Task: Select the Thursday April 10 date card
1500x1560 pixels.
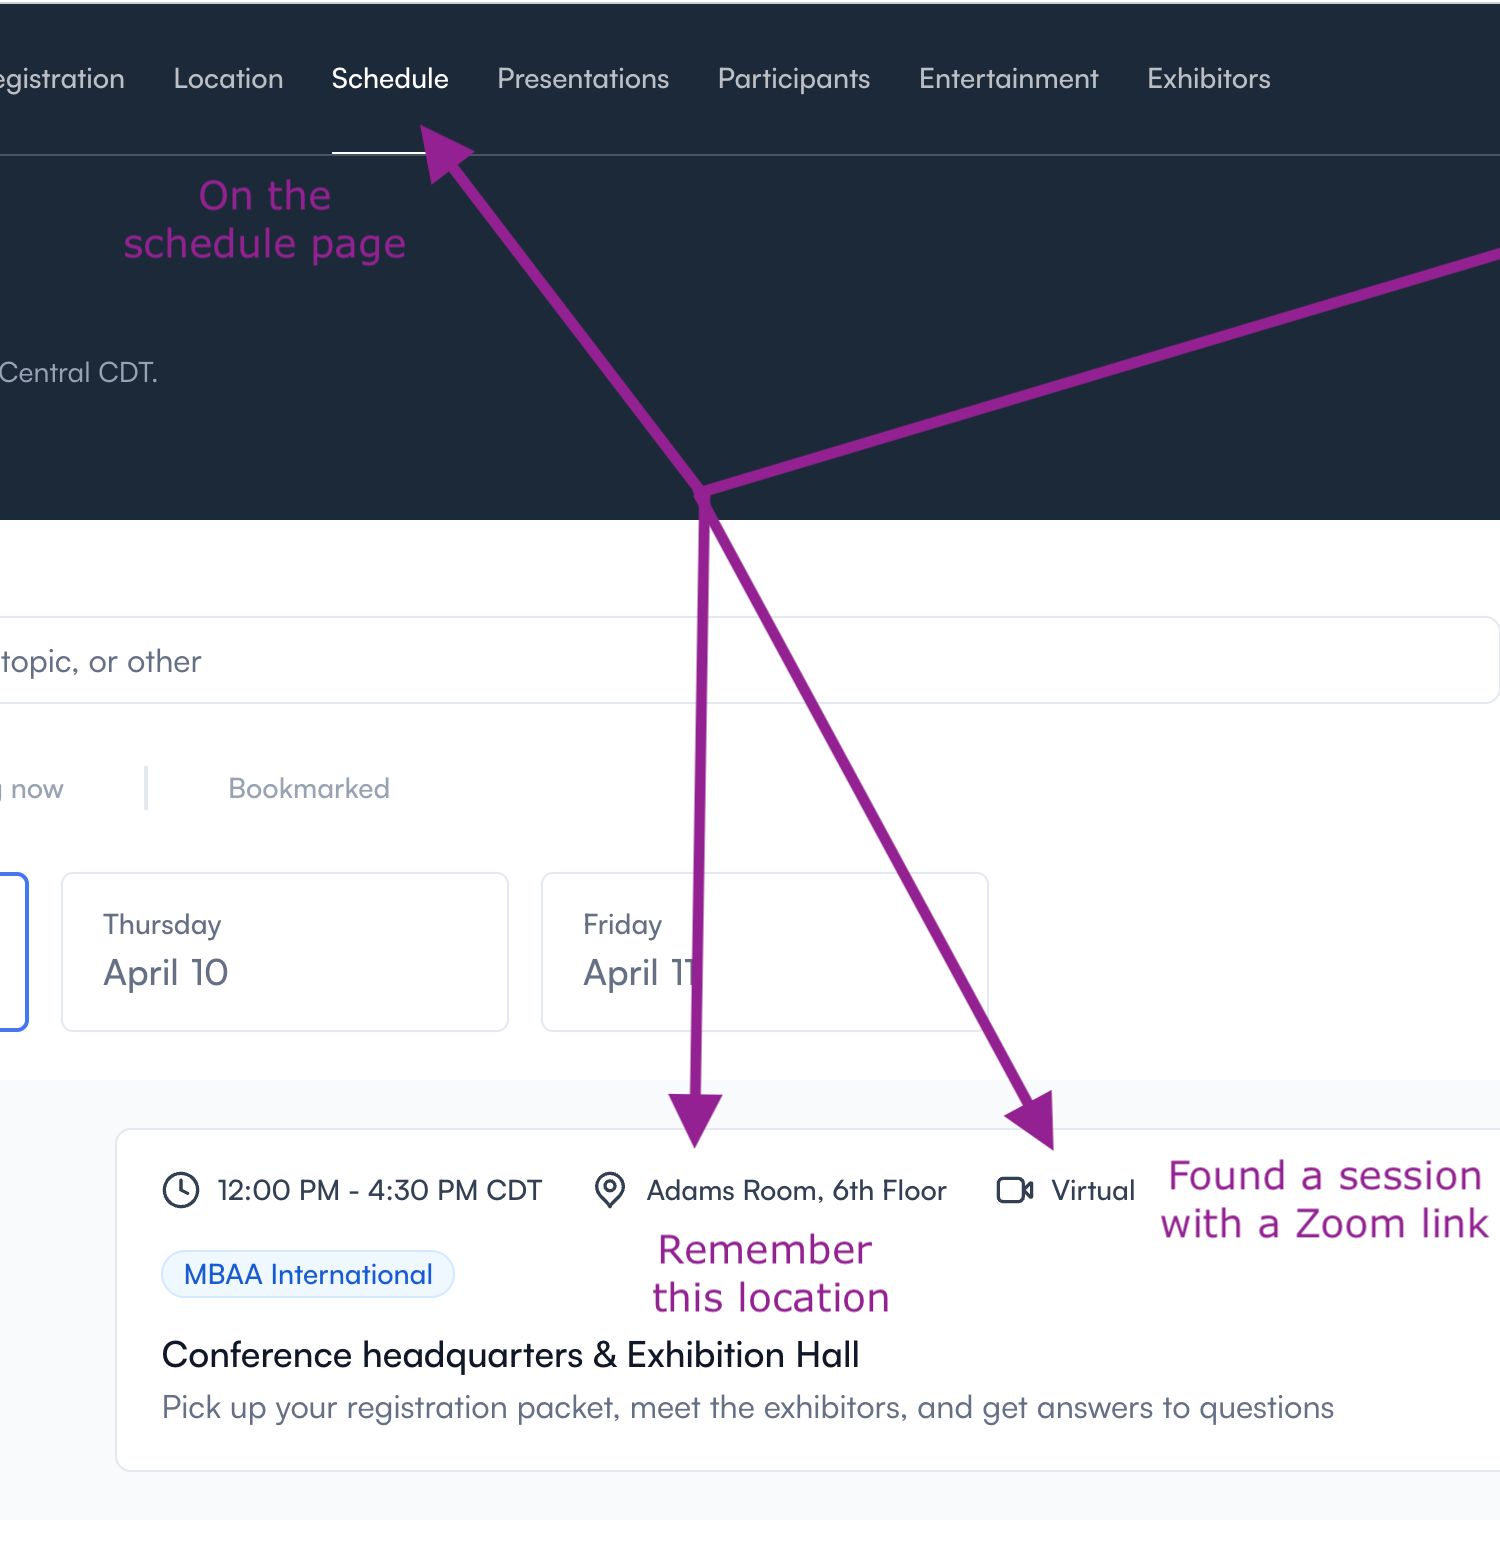Action: coord(285,951)
